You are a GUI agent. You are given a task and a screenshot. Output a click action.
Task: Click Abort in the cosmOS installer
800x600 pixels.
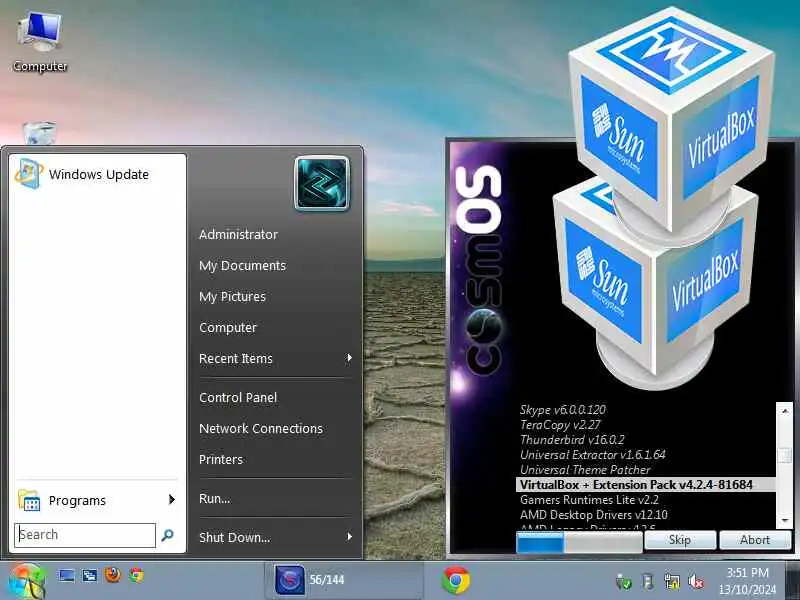[x=755, y=540]
